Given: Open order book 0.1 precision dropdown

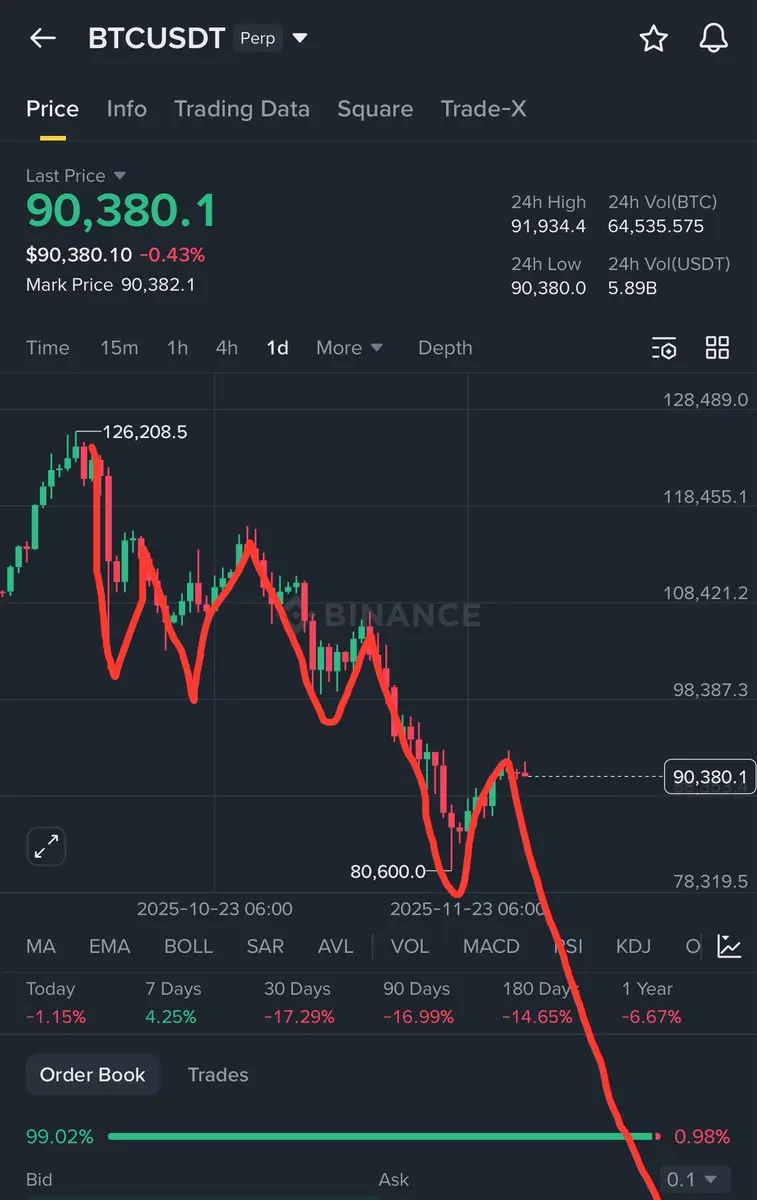Looking at the screenshot, I should (694, 1180).
